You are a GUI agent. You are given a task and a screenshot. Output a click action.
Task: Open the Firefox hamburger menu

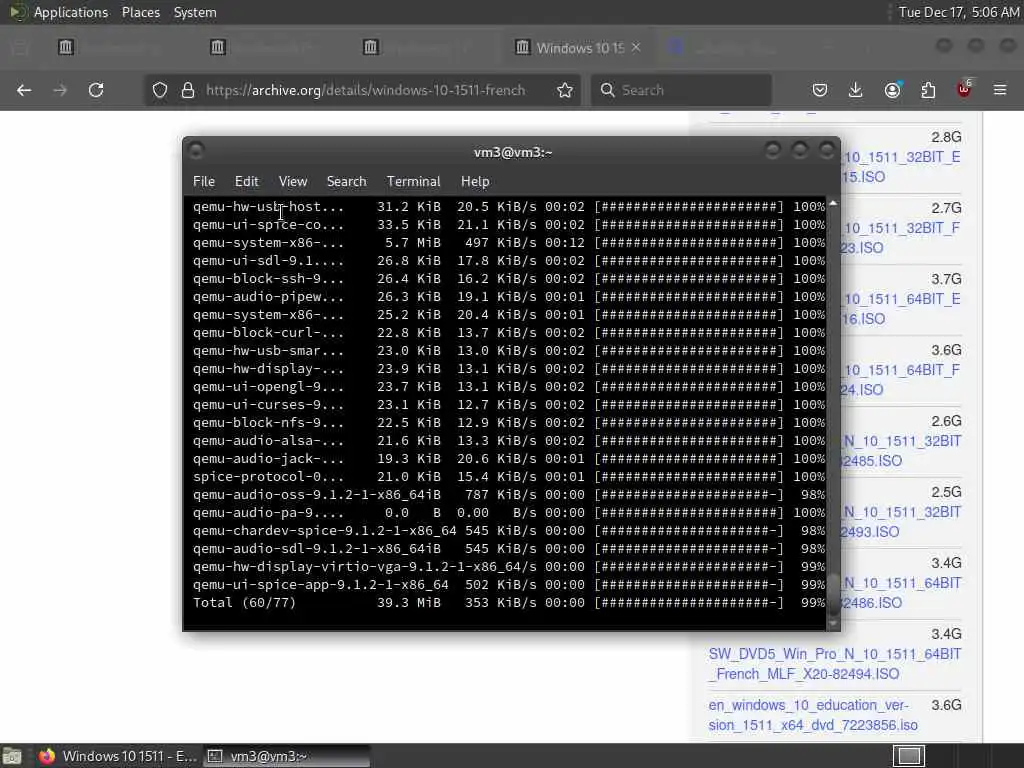pyautogui.click(x=1000, y=90)
